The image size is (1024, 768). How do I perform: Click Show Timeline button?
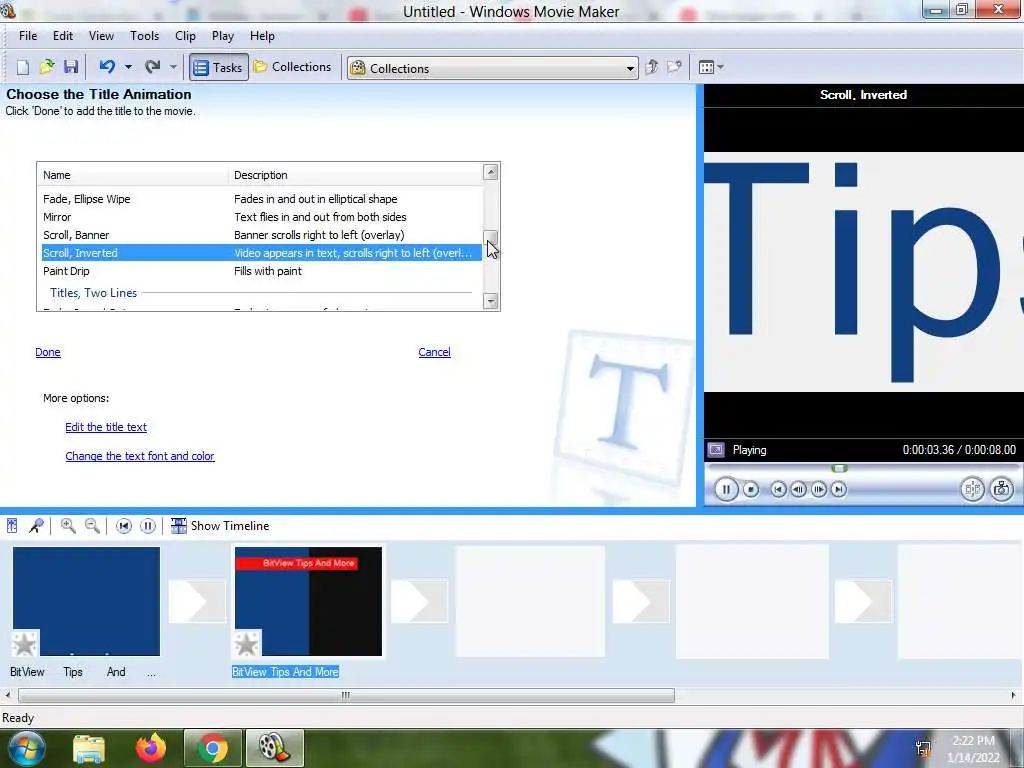click(x=220, y=526)
